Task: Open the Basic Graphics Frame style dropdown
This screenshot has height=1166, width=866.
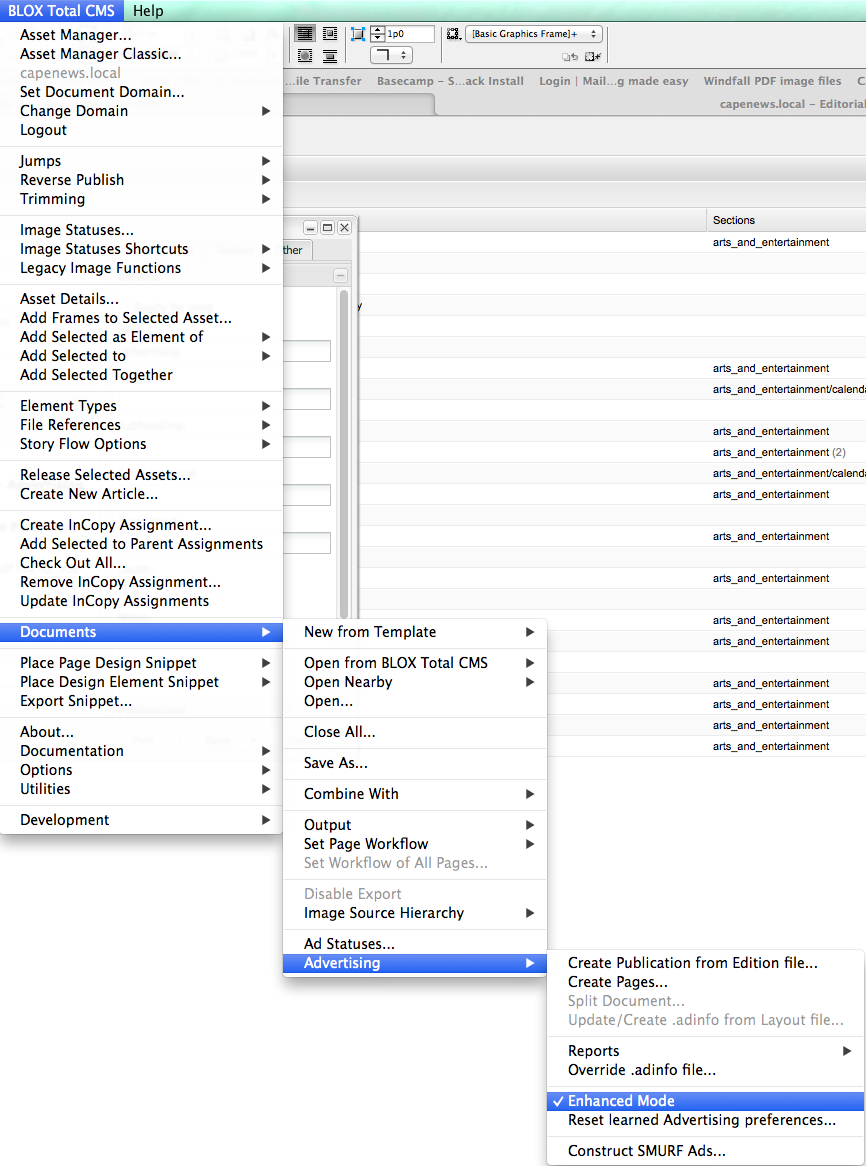Action: pyautogui.click(x=533, y=34)
